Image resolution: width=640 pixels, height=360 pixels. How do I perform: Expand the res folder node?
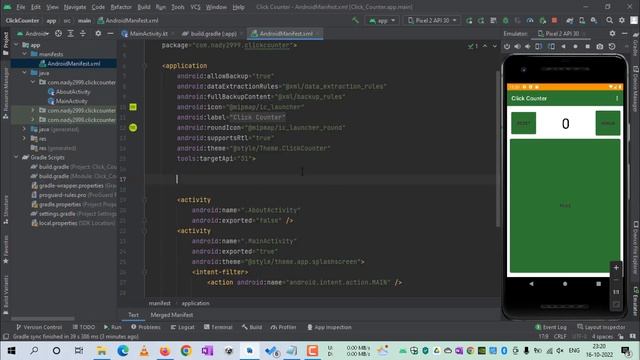click(x=24, y=139)
